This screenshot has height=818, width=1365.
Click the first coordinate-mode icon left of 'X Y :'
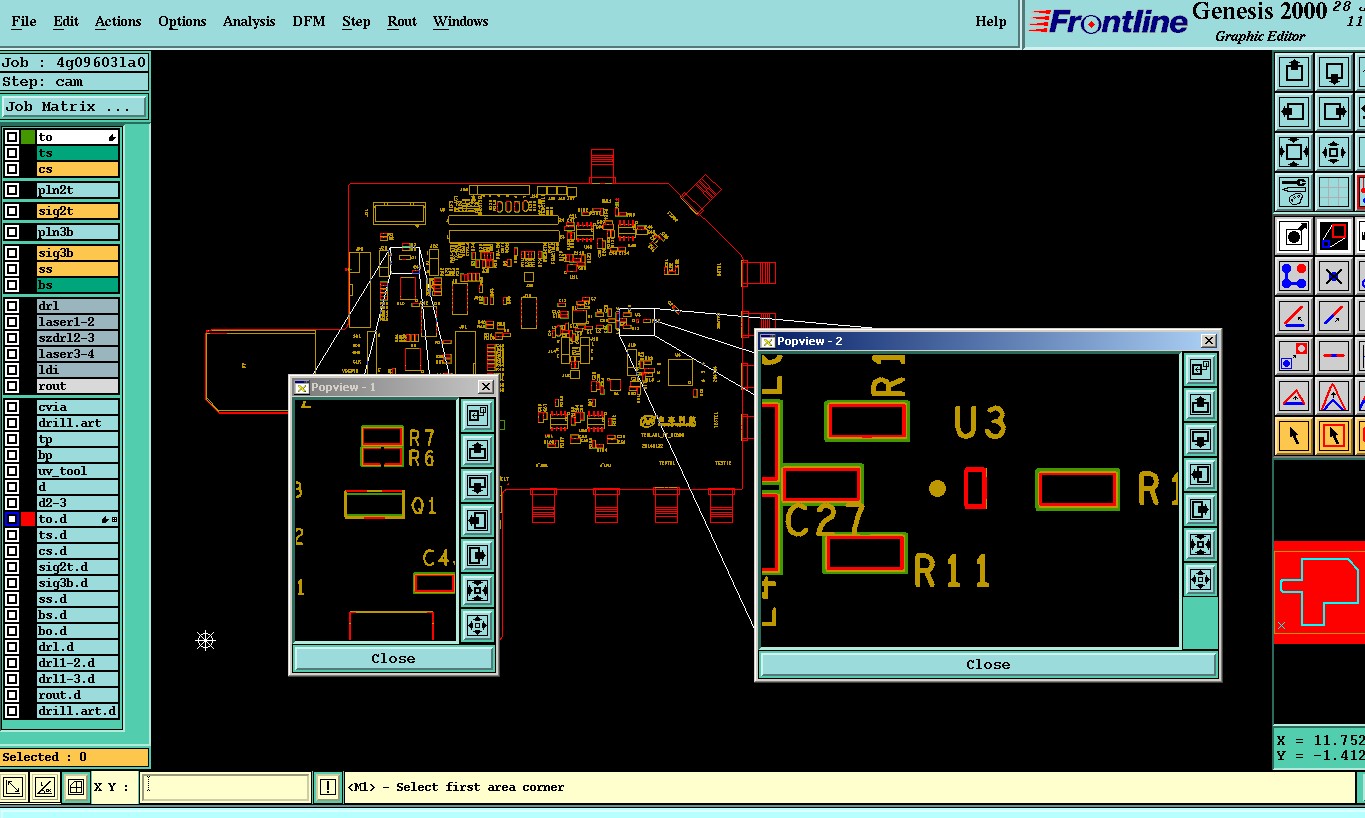14,787
